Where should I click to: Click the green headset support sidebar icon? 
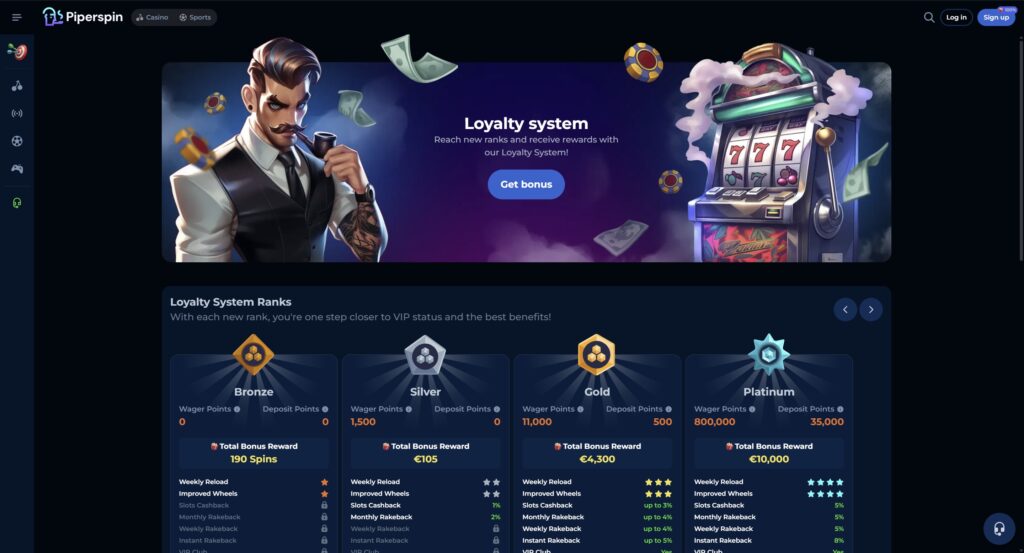(x=17, y=203)
